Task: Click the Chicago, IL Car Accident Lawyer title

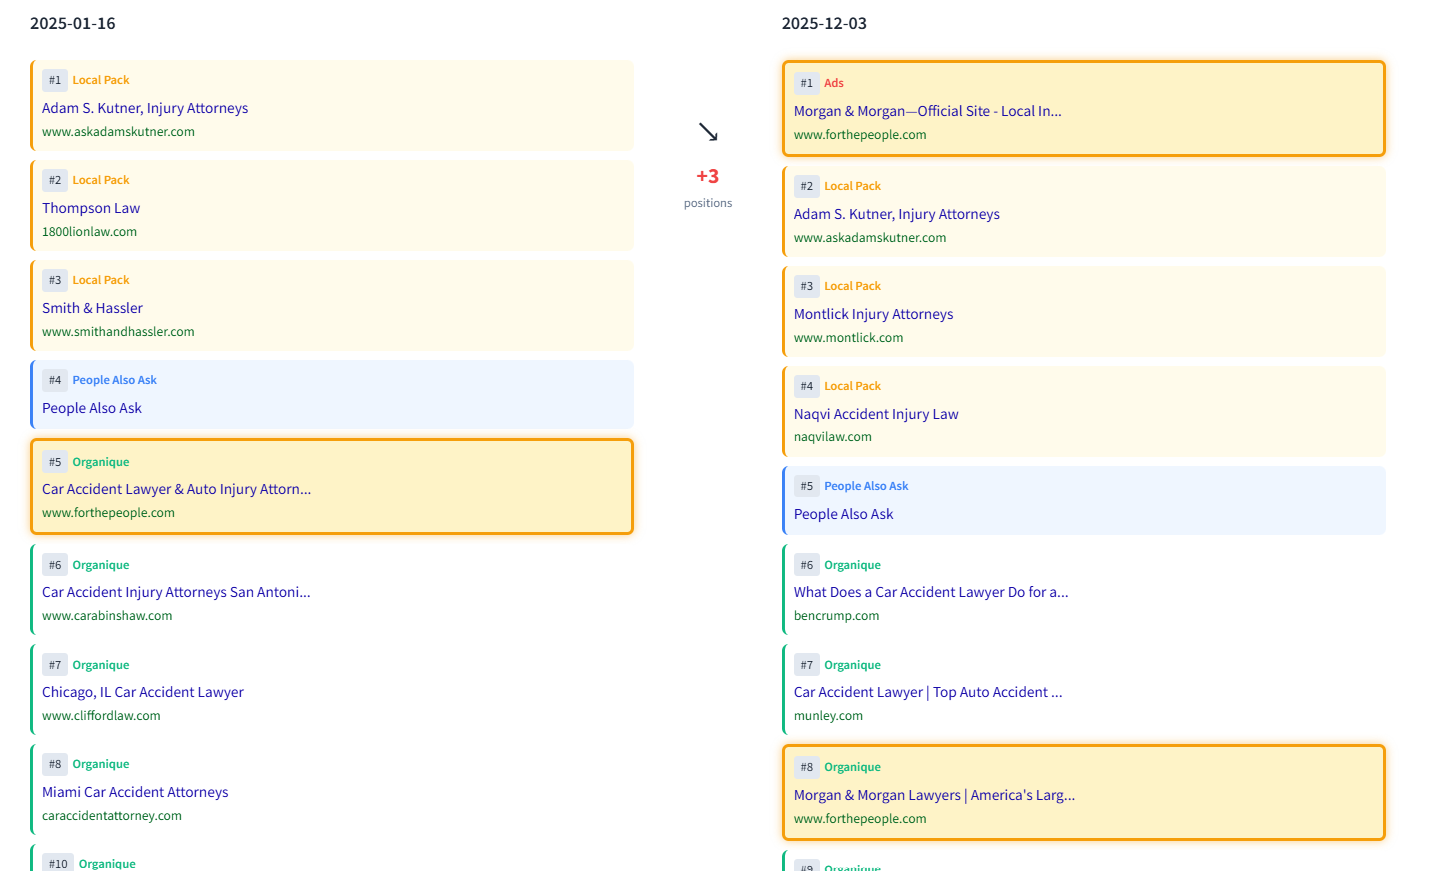Action: point(143,691)
